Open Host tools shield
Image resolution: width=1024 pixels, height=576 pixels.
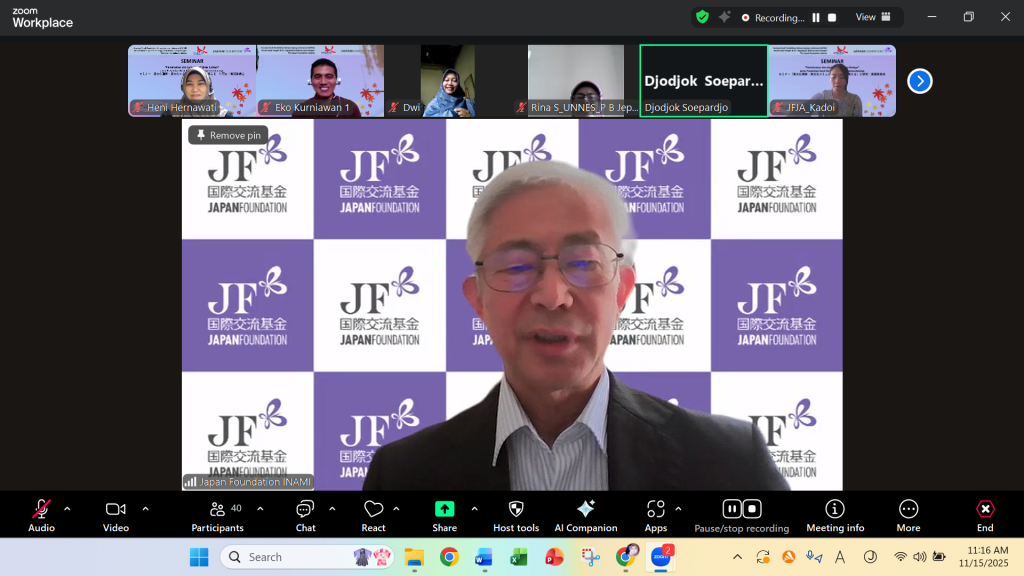(516, 515)
